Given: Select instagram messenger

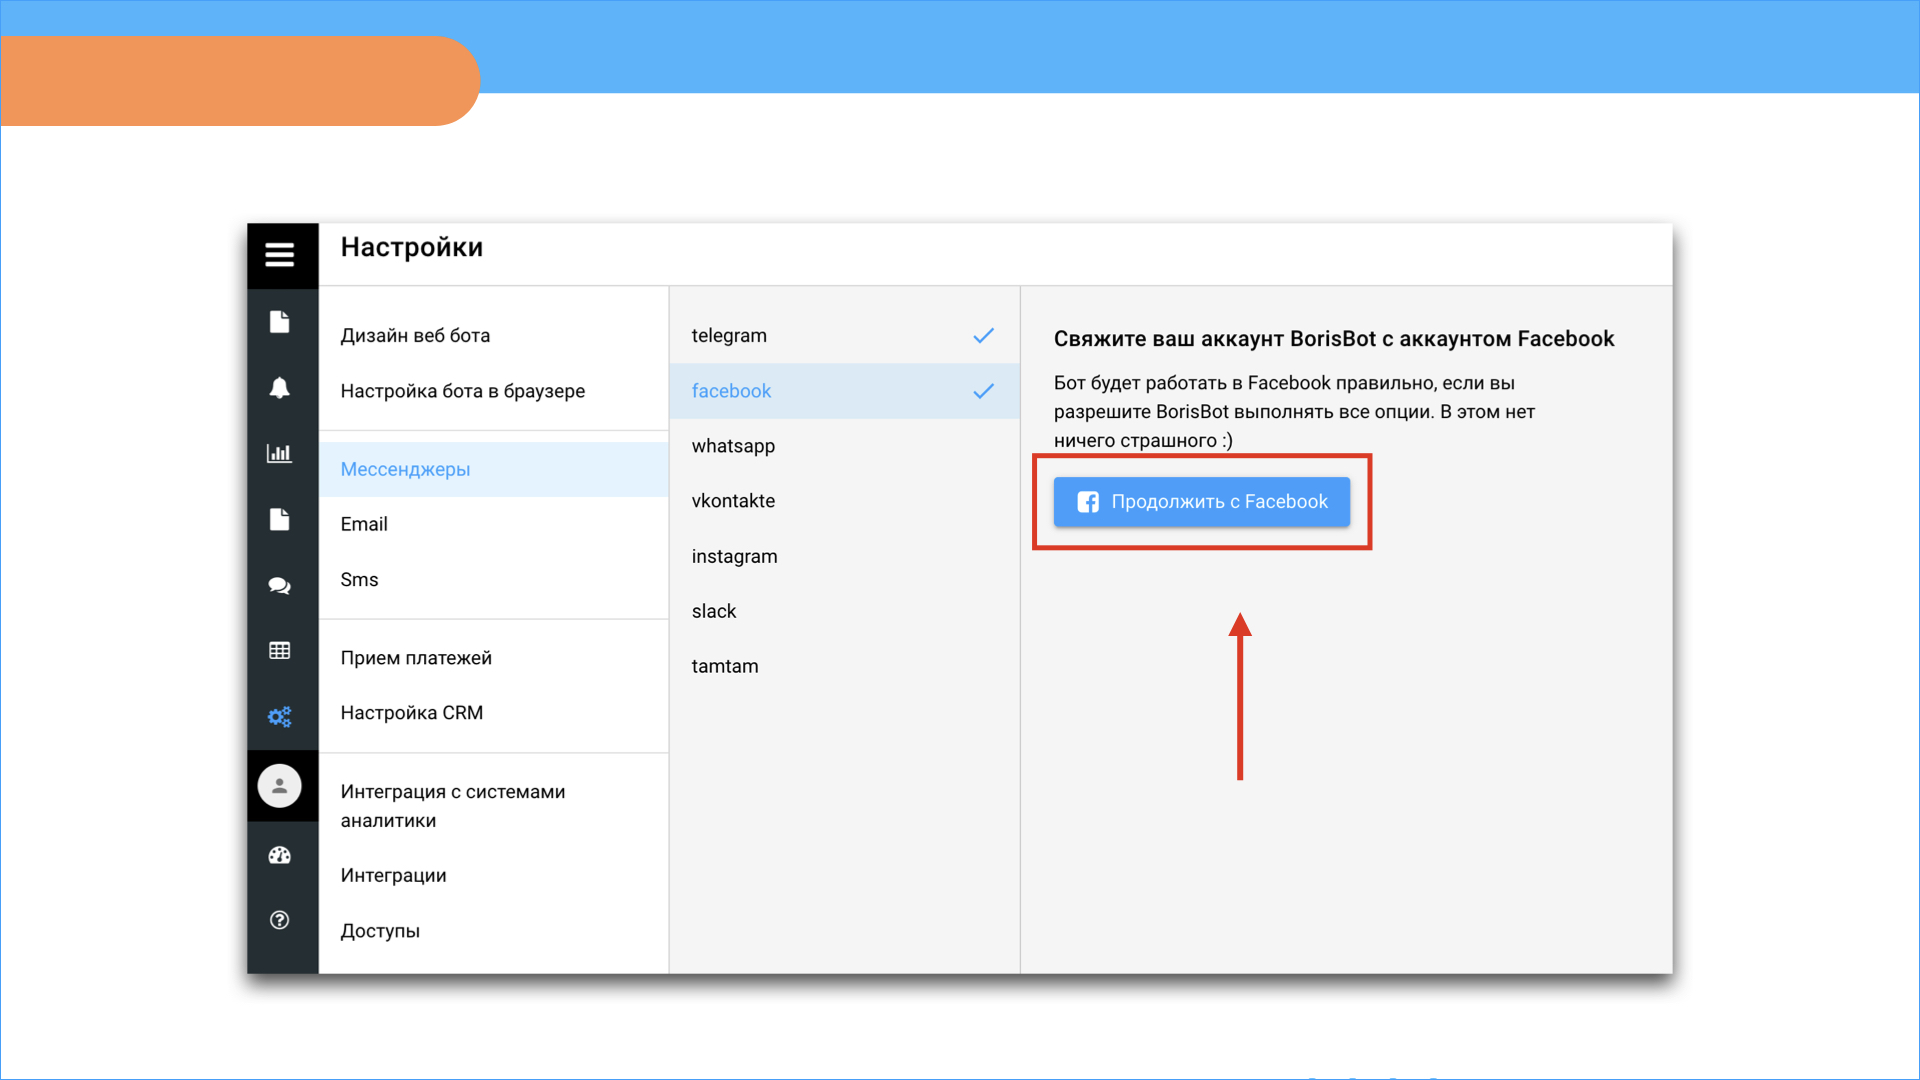Looking at the screenshot, I should pyautogui.click(x=845, y=556).
